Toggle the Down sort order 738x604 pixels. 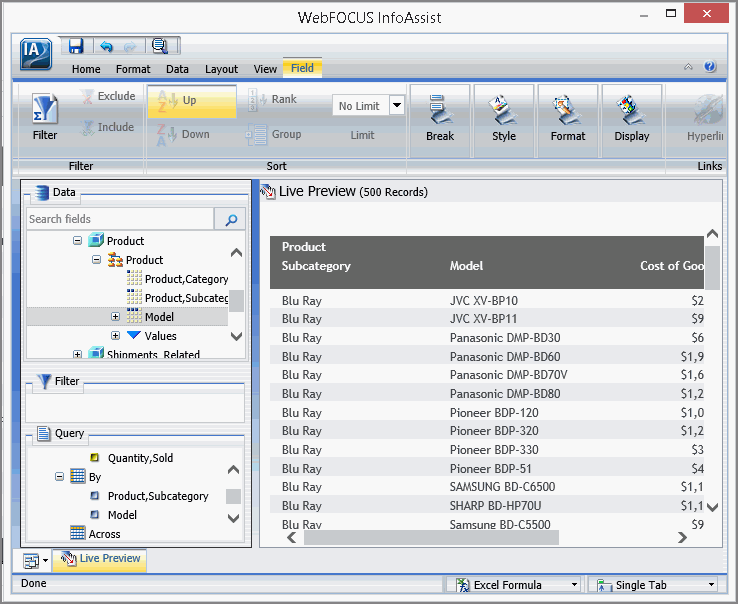[184, 135]
